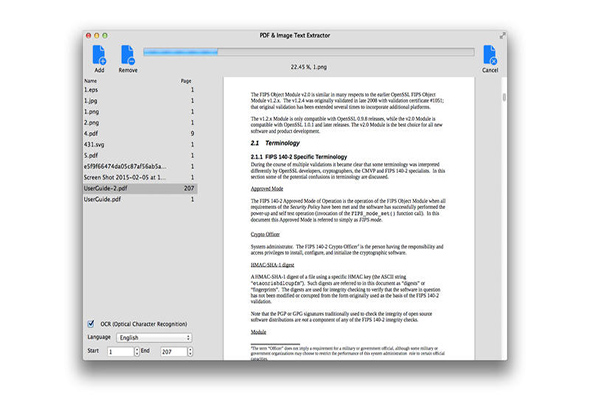
Task: Click the End page input field
Action: click(x=174, y=352)
